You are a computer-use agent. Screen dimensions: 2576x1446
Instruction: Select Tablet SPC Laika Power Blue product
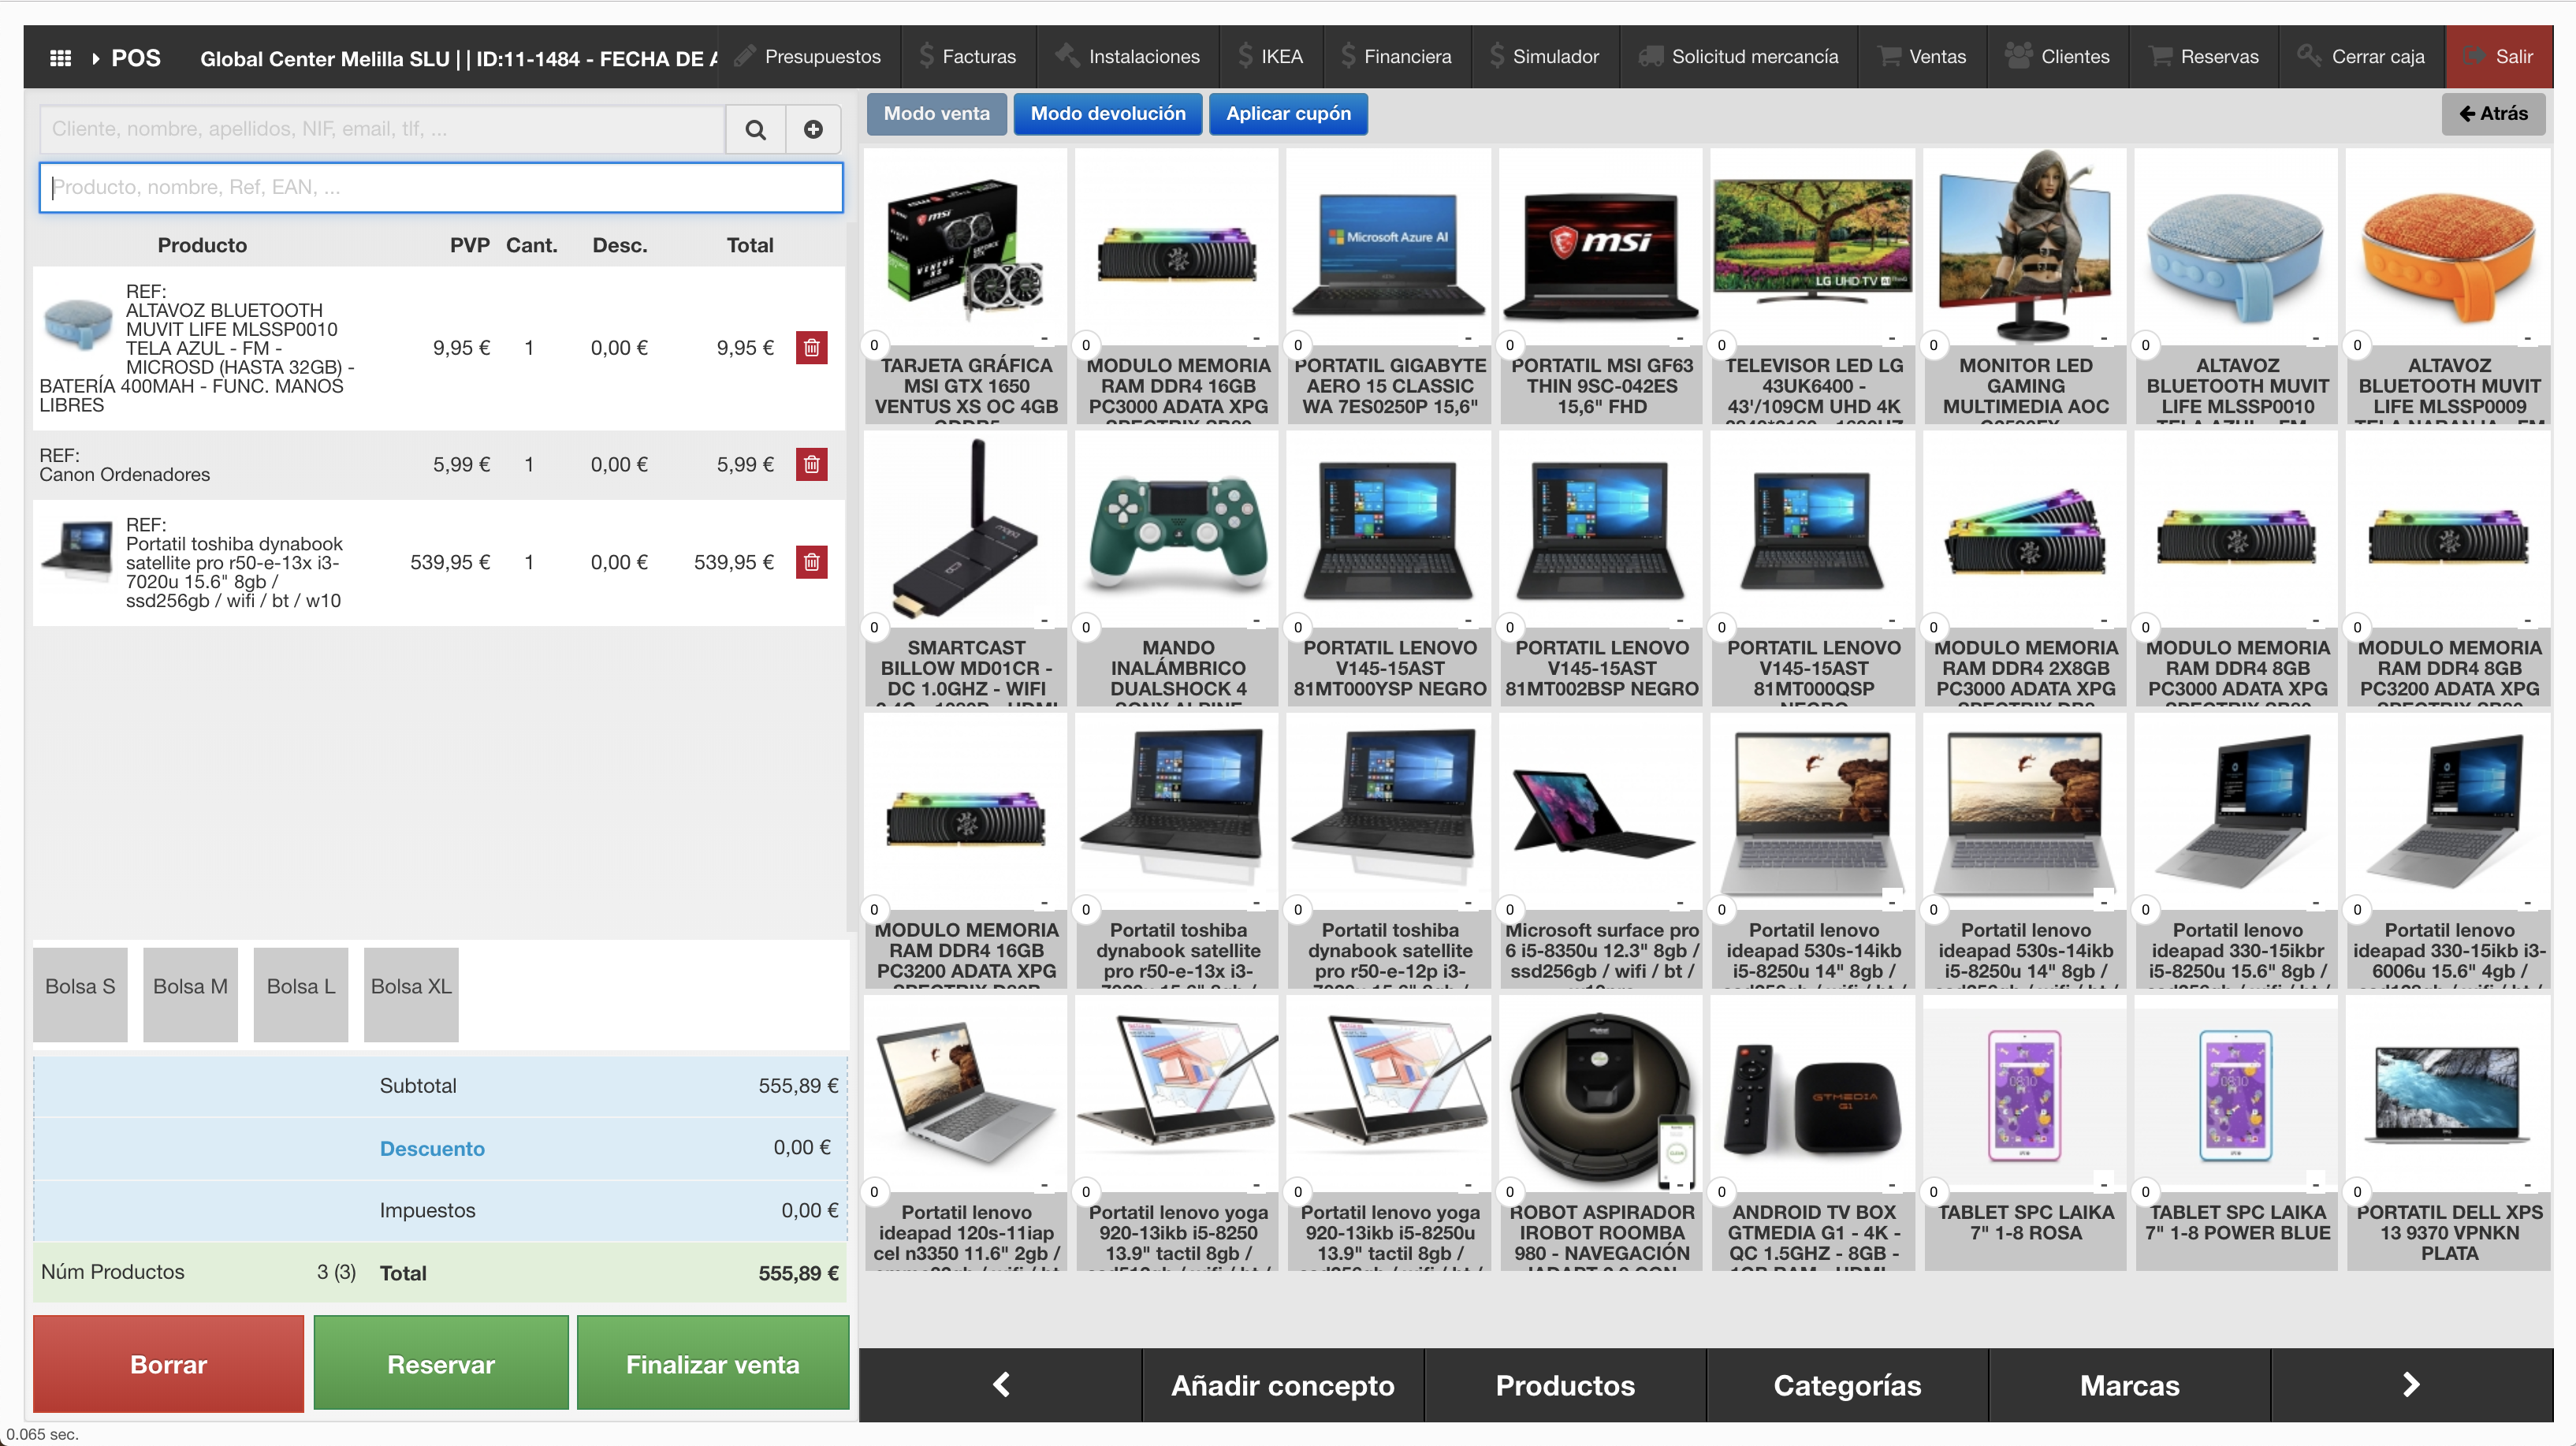2238,1133
